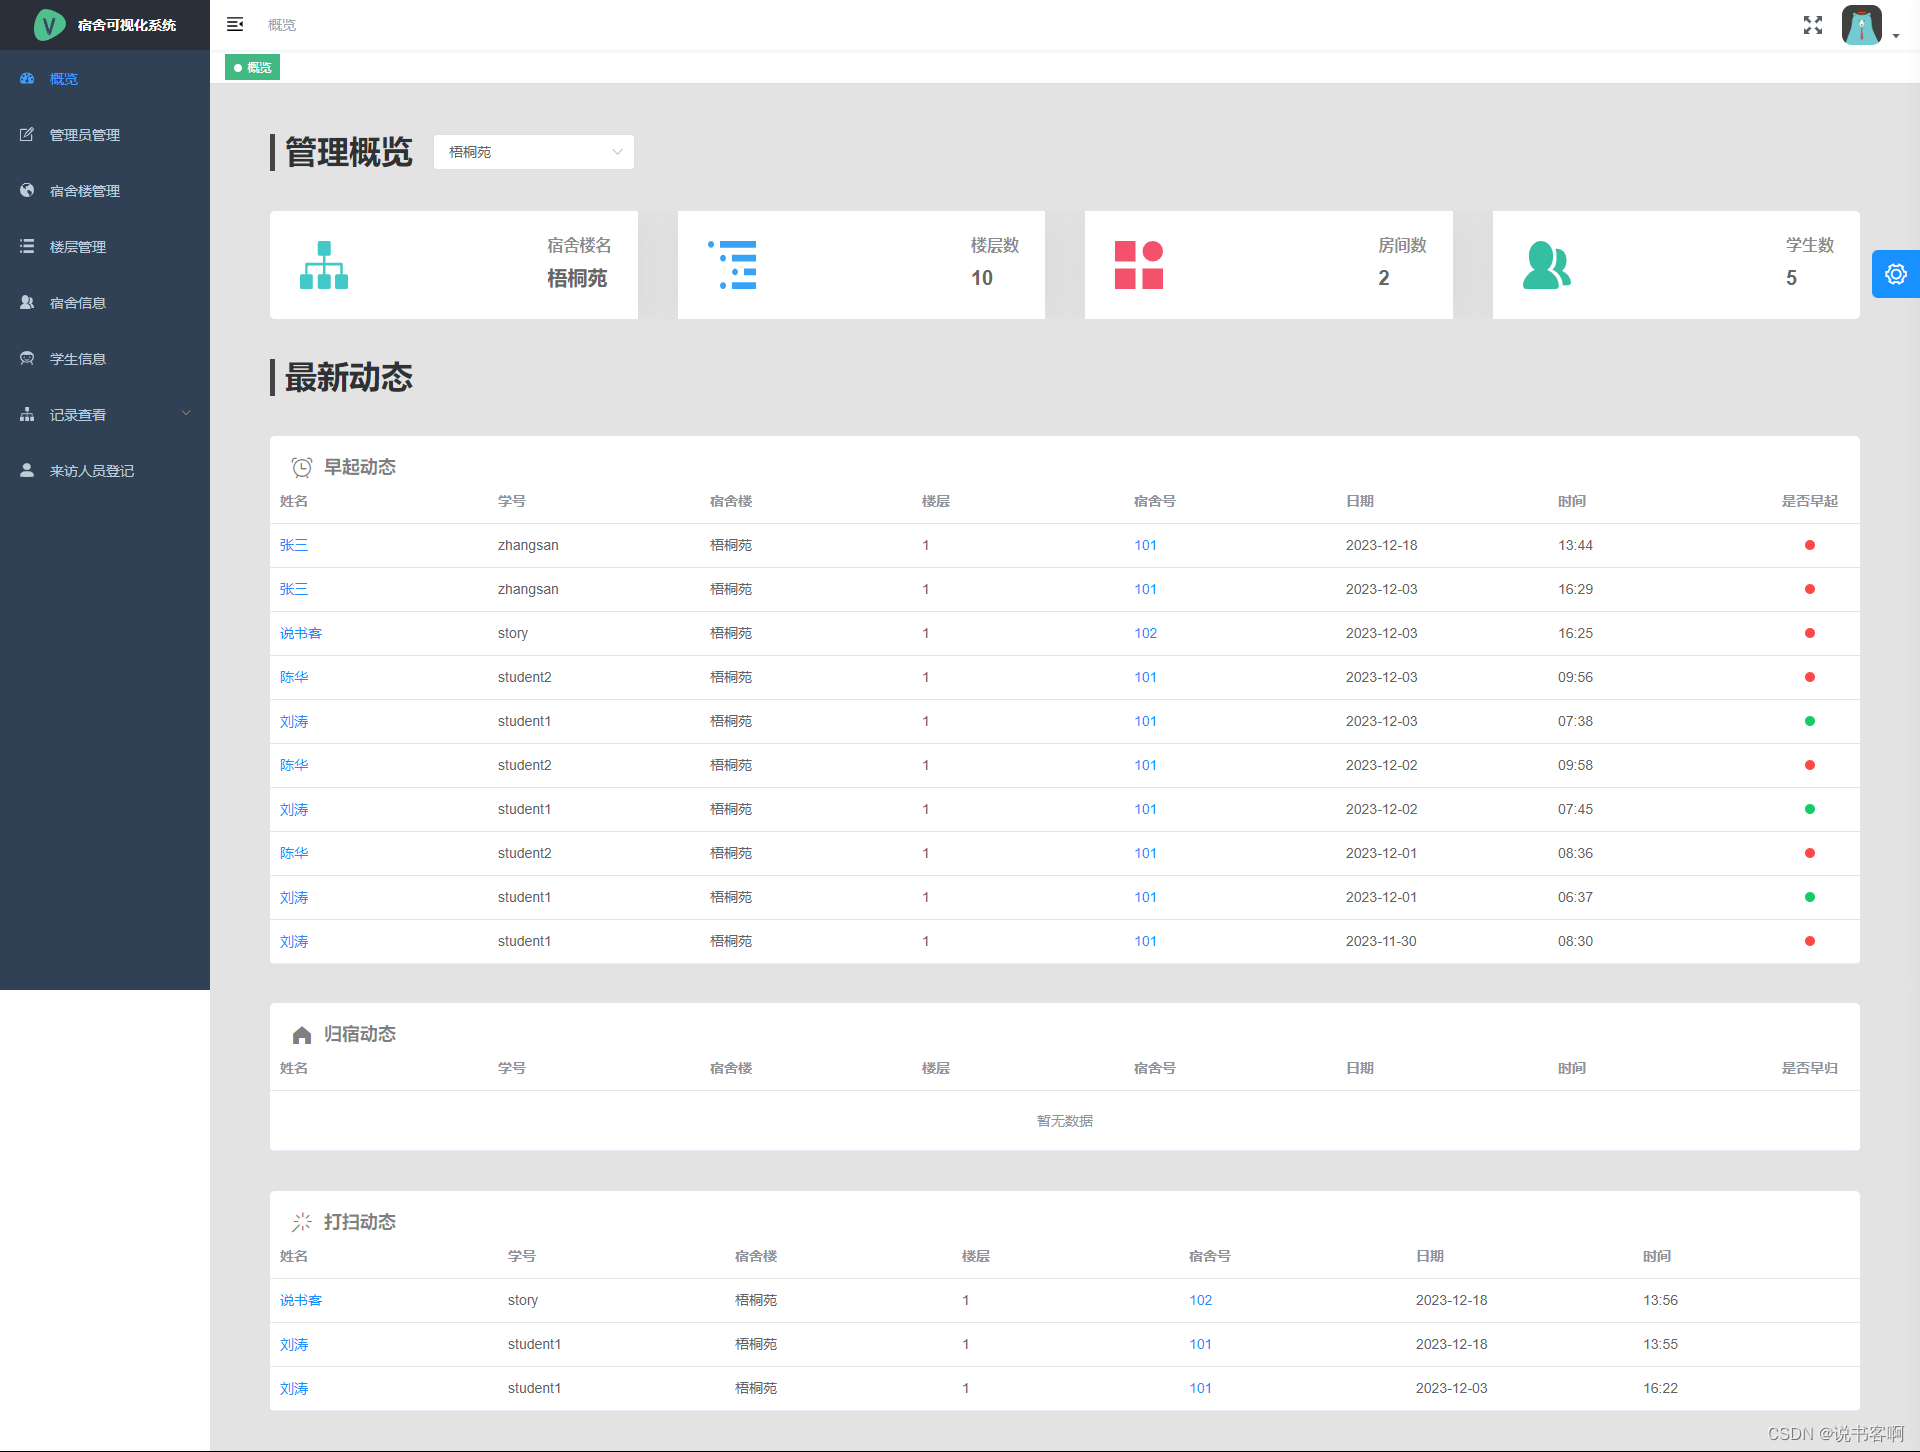Open the blue settings gear panel
Screen dimensions: 1920x1452
tap(1896, 274)
